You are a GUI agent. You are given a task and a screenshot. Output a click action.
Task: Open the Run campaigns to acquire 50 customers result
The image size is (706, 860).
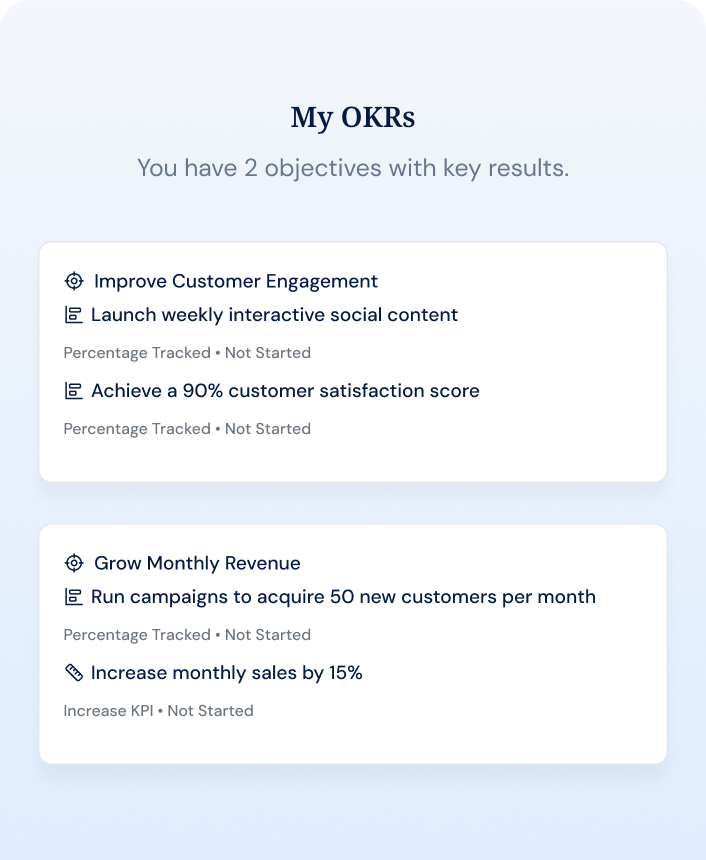click(x=343, y=597)
